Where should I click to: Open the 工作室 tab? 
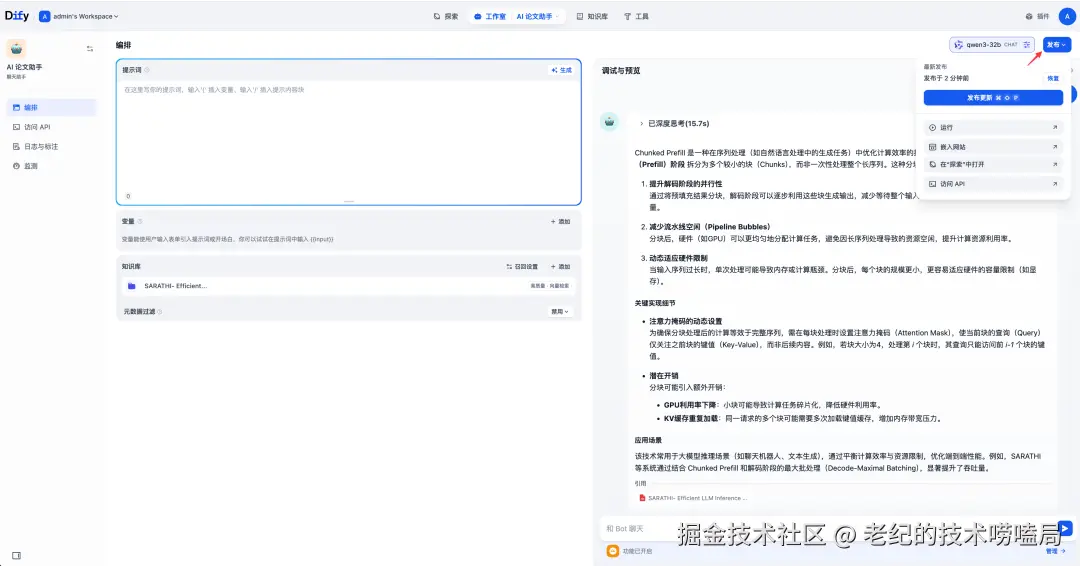(490, 17)
